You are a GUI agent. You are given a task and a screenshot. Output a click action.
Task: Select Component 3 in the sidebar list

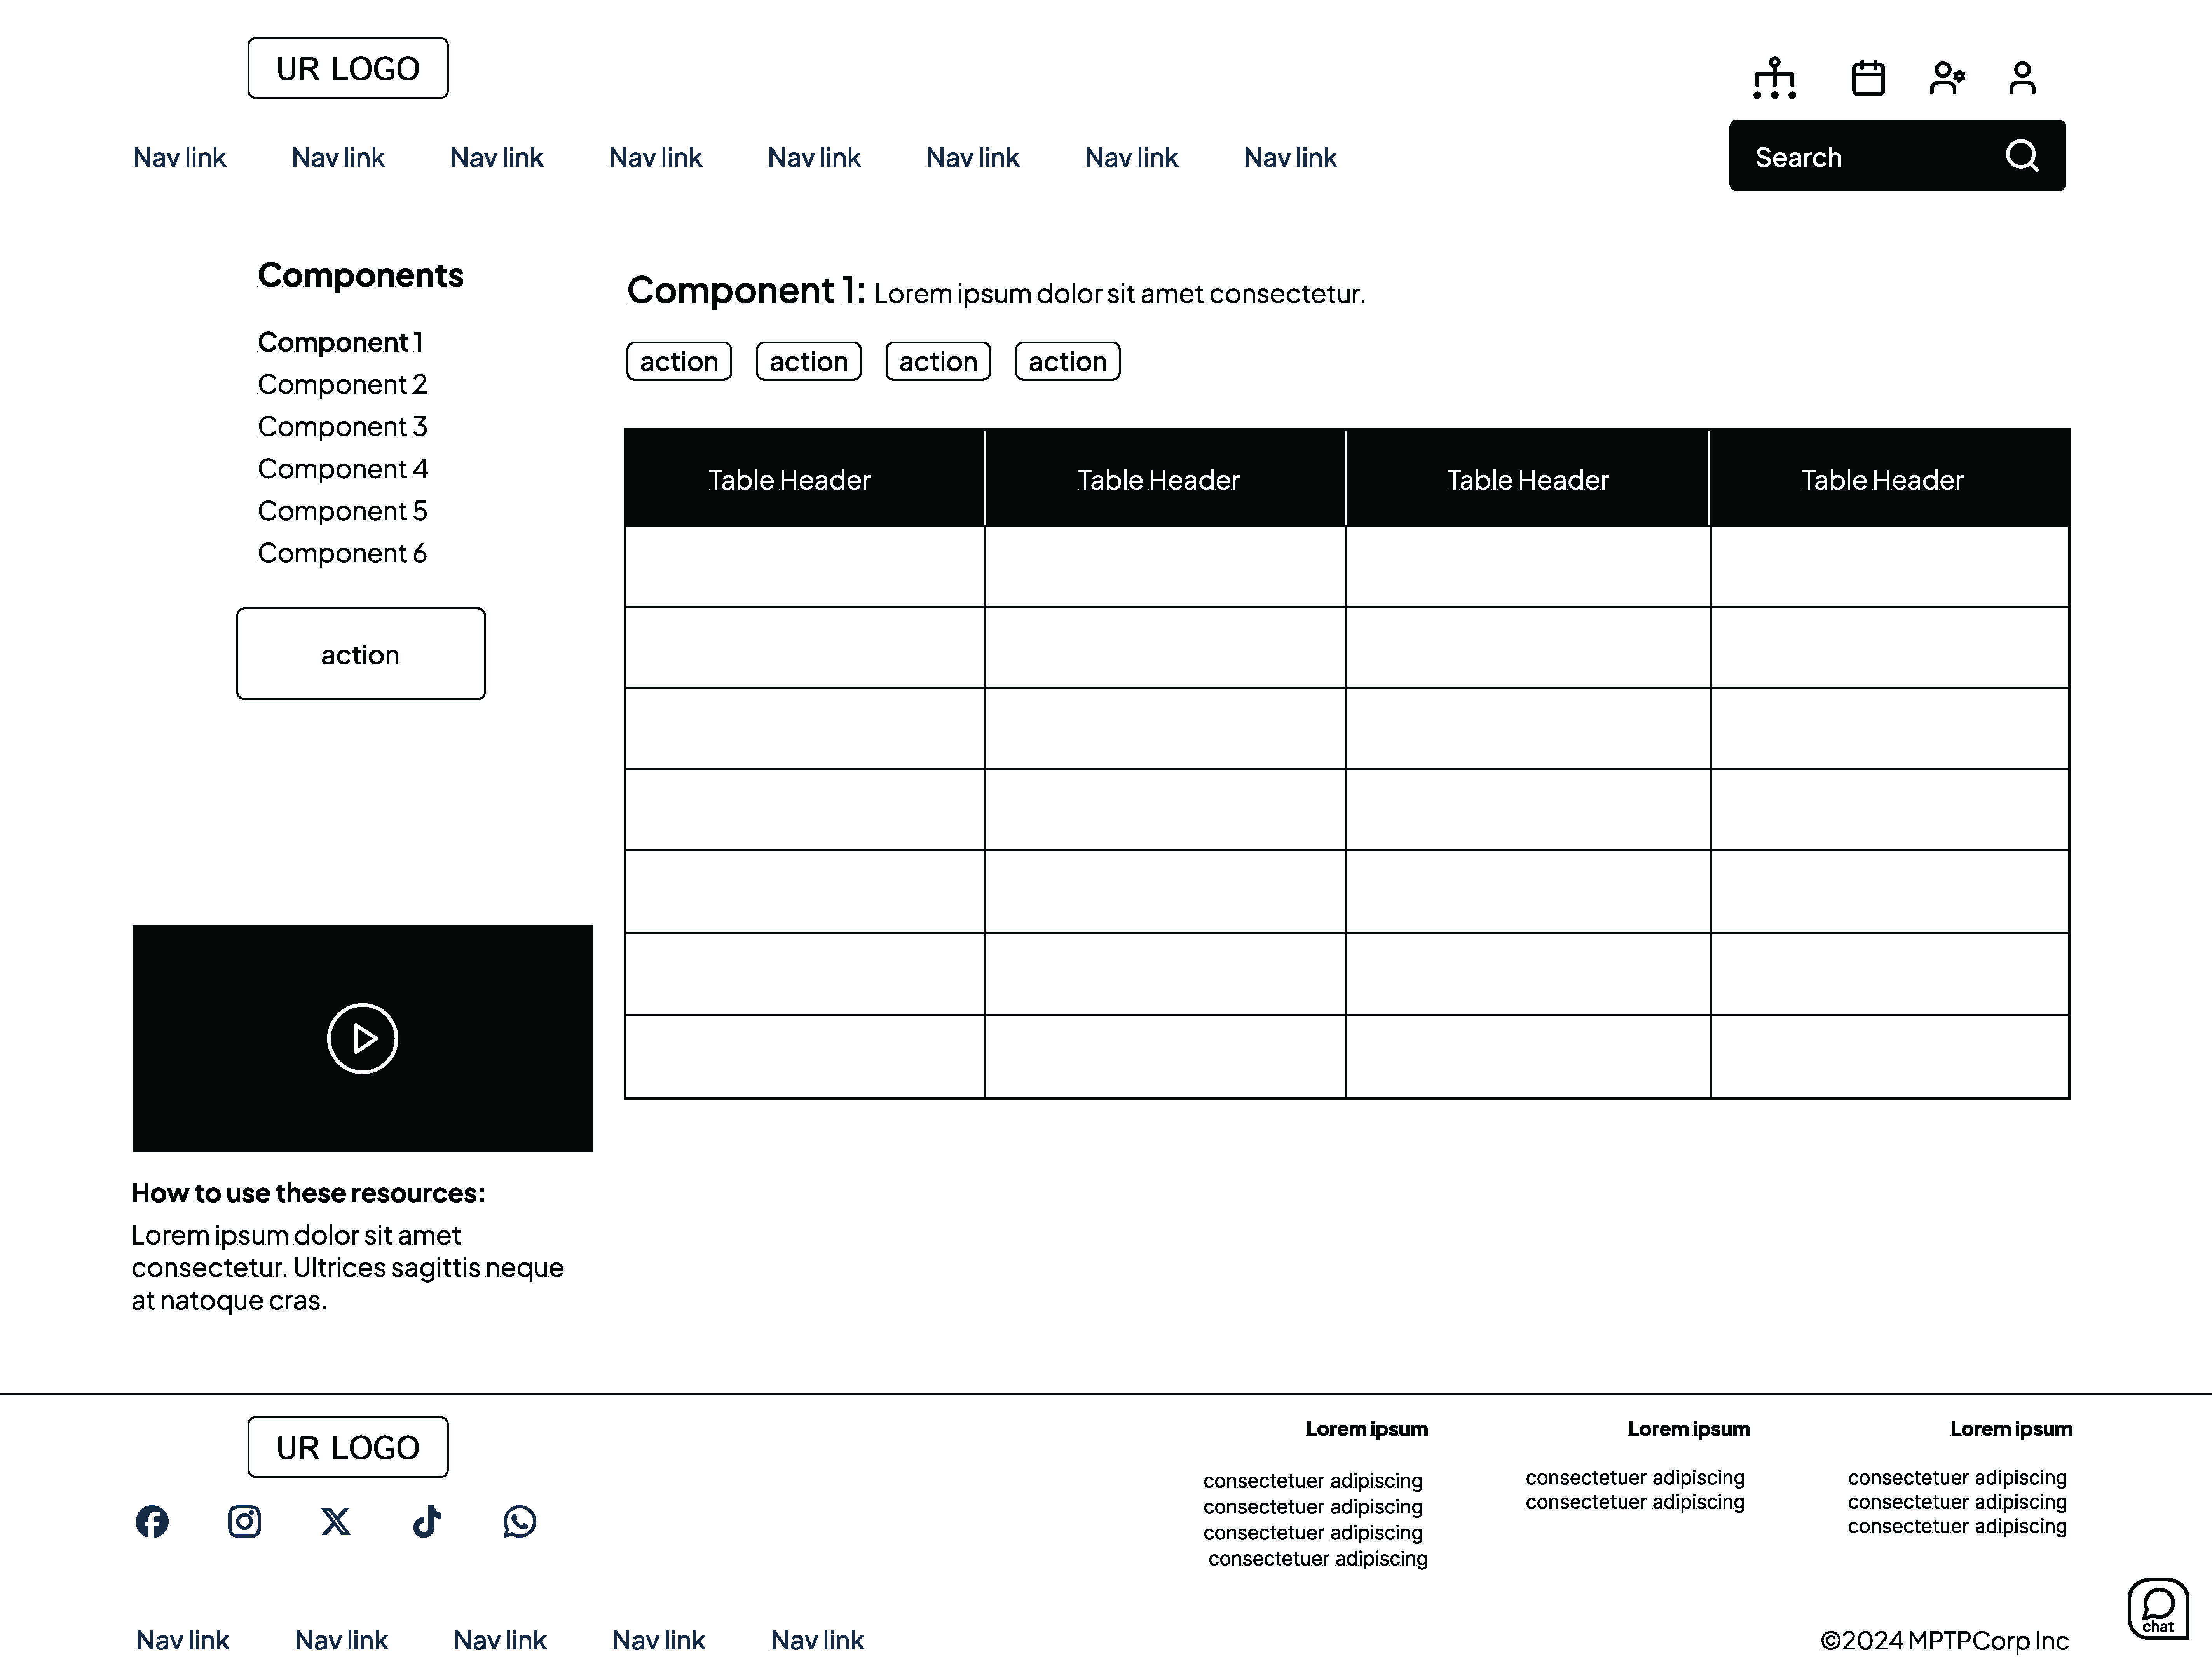[x=342, y=427]
